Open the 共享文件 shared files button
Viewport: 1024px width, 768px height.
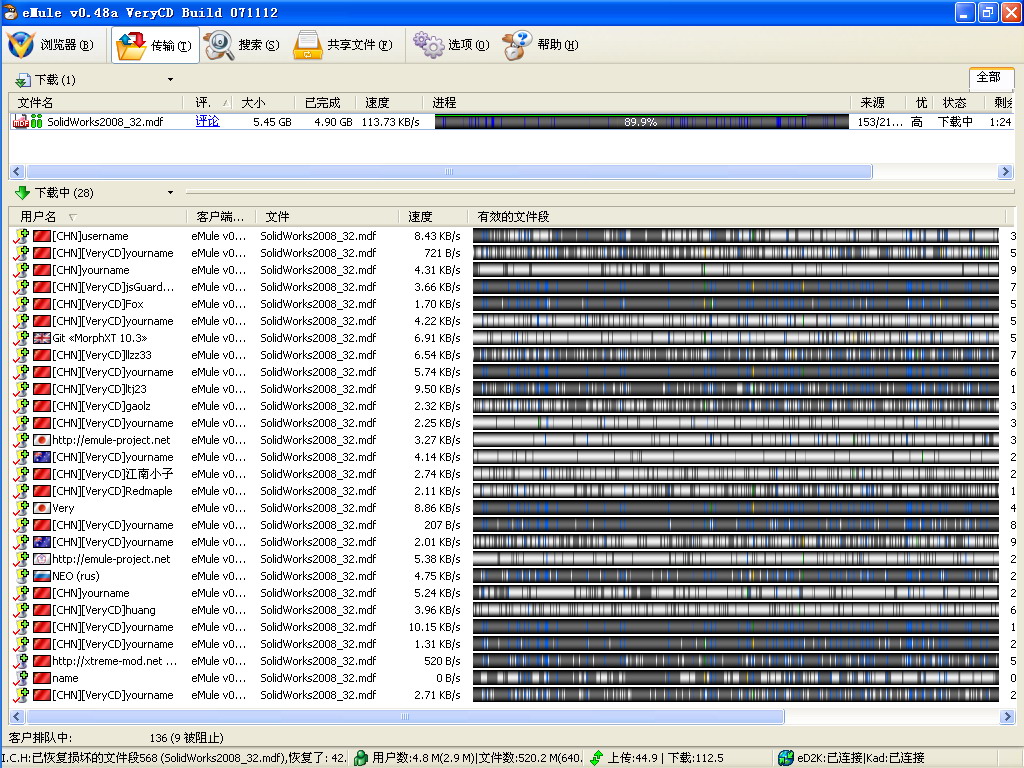(x=343, y=45)
